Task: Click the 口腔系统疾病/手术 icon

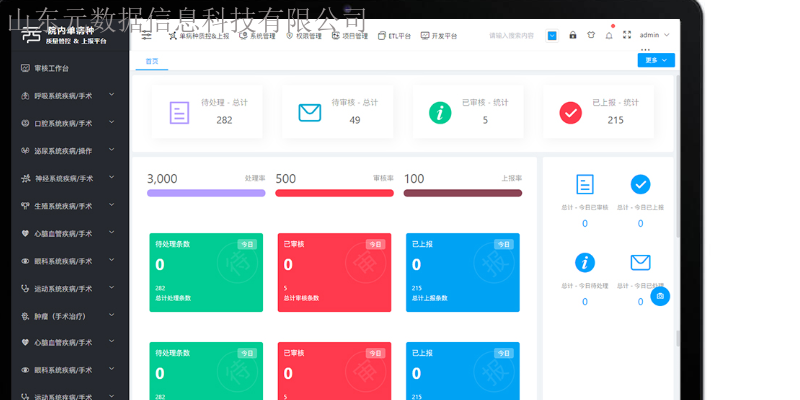Action: [25, 123]
